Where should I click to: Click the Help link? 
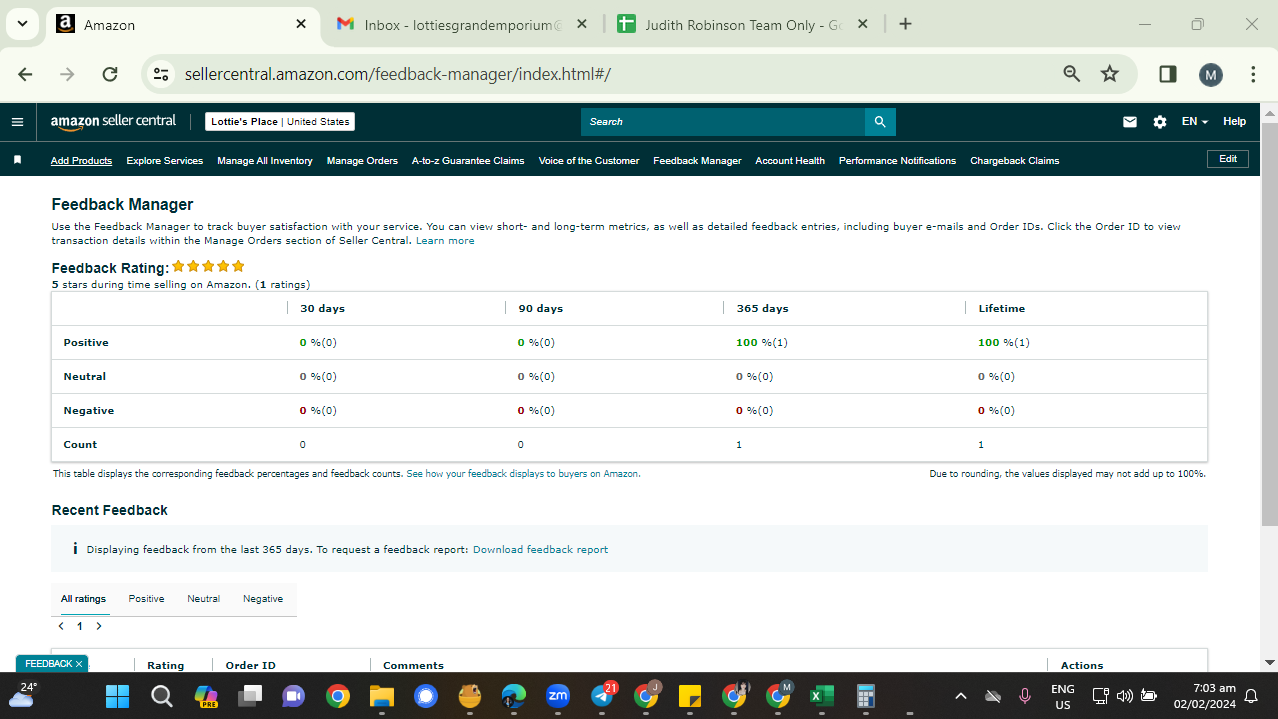point(1235,122)
